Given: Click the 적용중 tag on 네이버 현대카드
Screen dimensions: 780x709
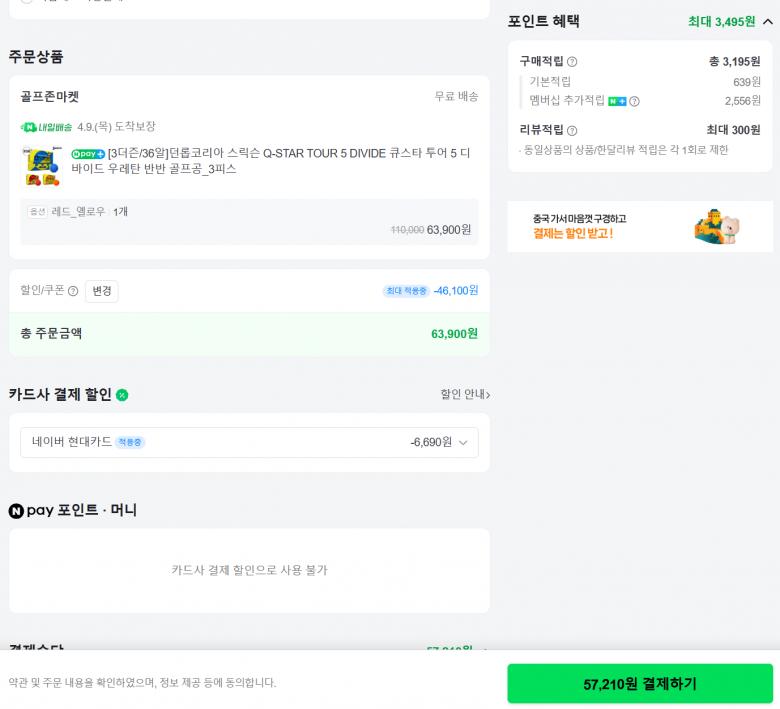Looking at the screenshot, I should (130, 442).
